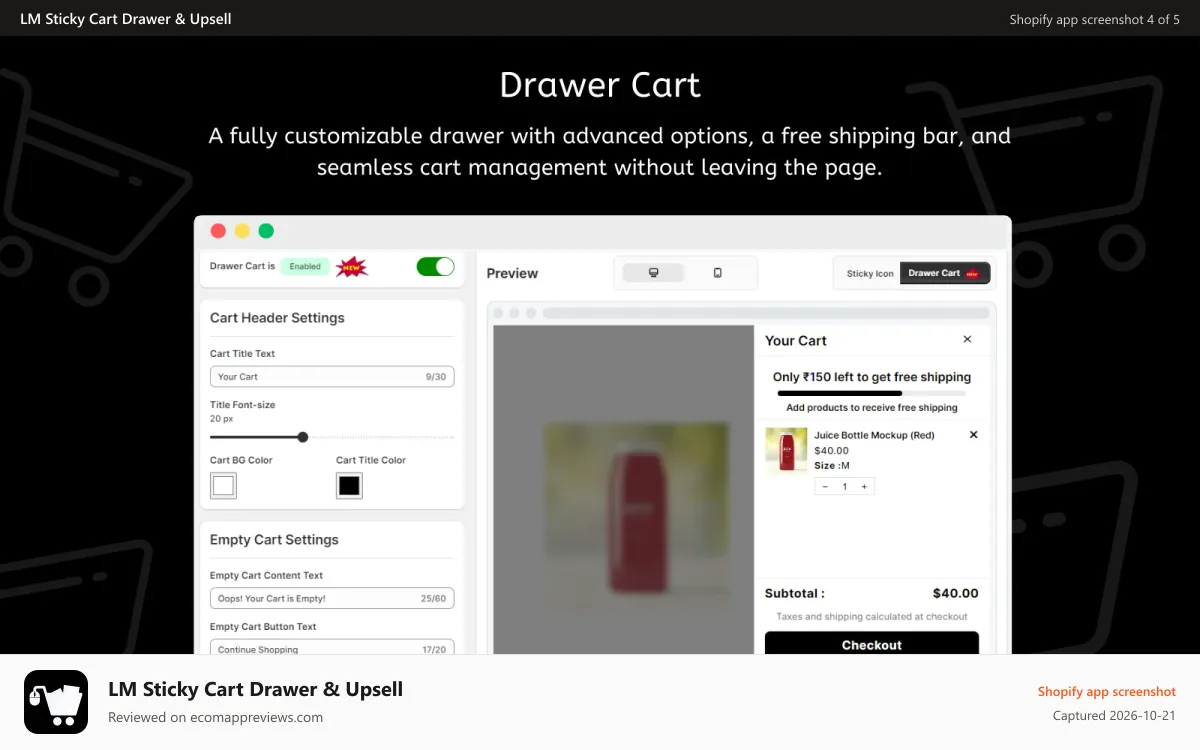Click the Empty Cart Content Text field
1200x750 pixels.
coord(332,598)
